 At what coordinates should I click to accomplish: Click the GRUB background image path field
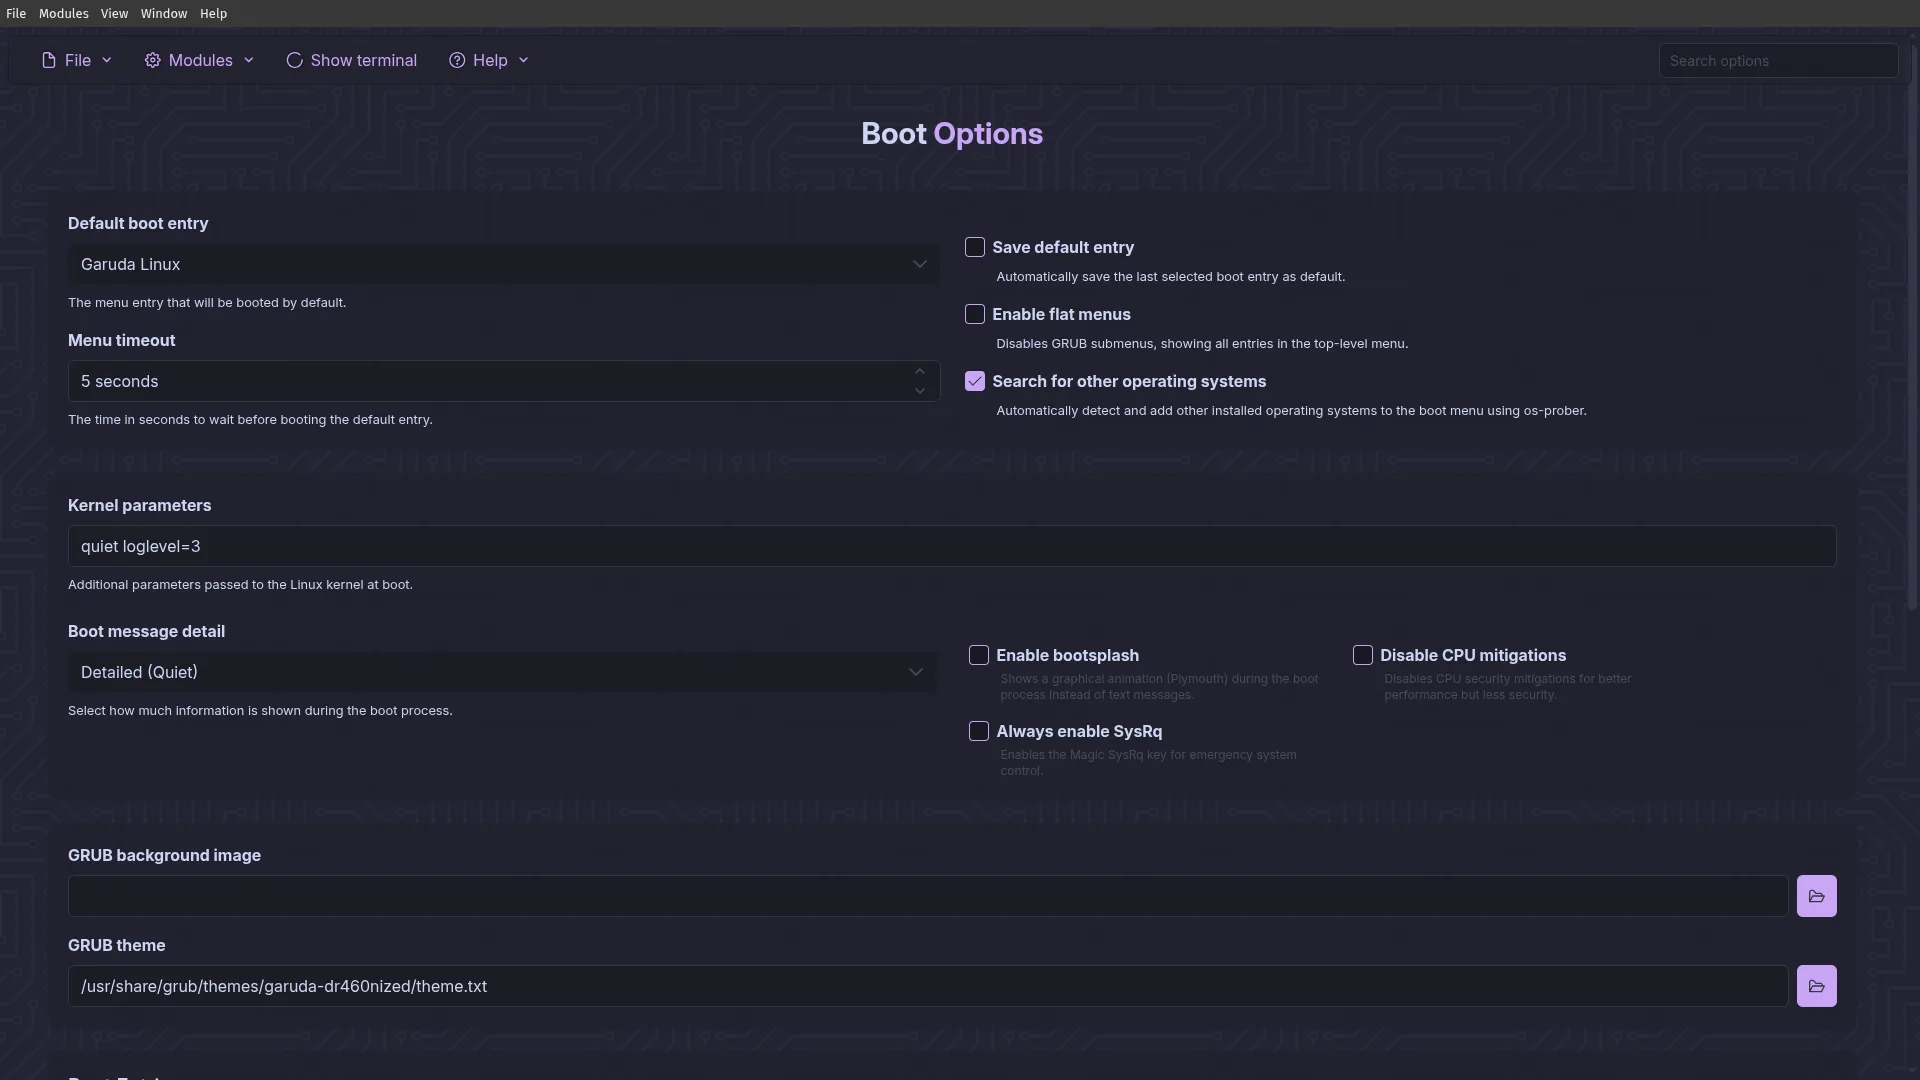(x=928, y=896)
